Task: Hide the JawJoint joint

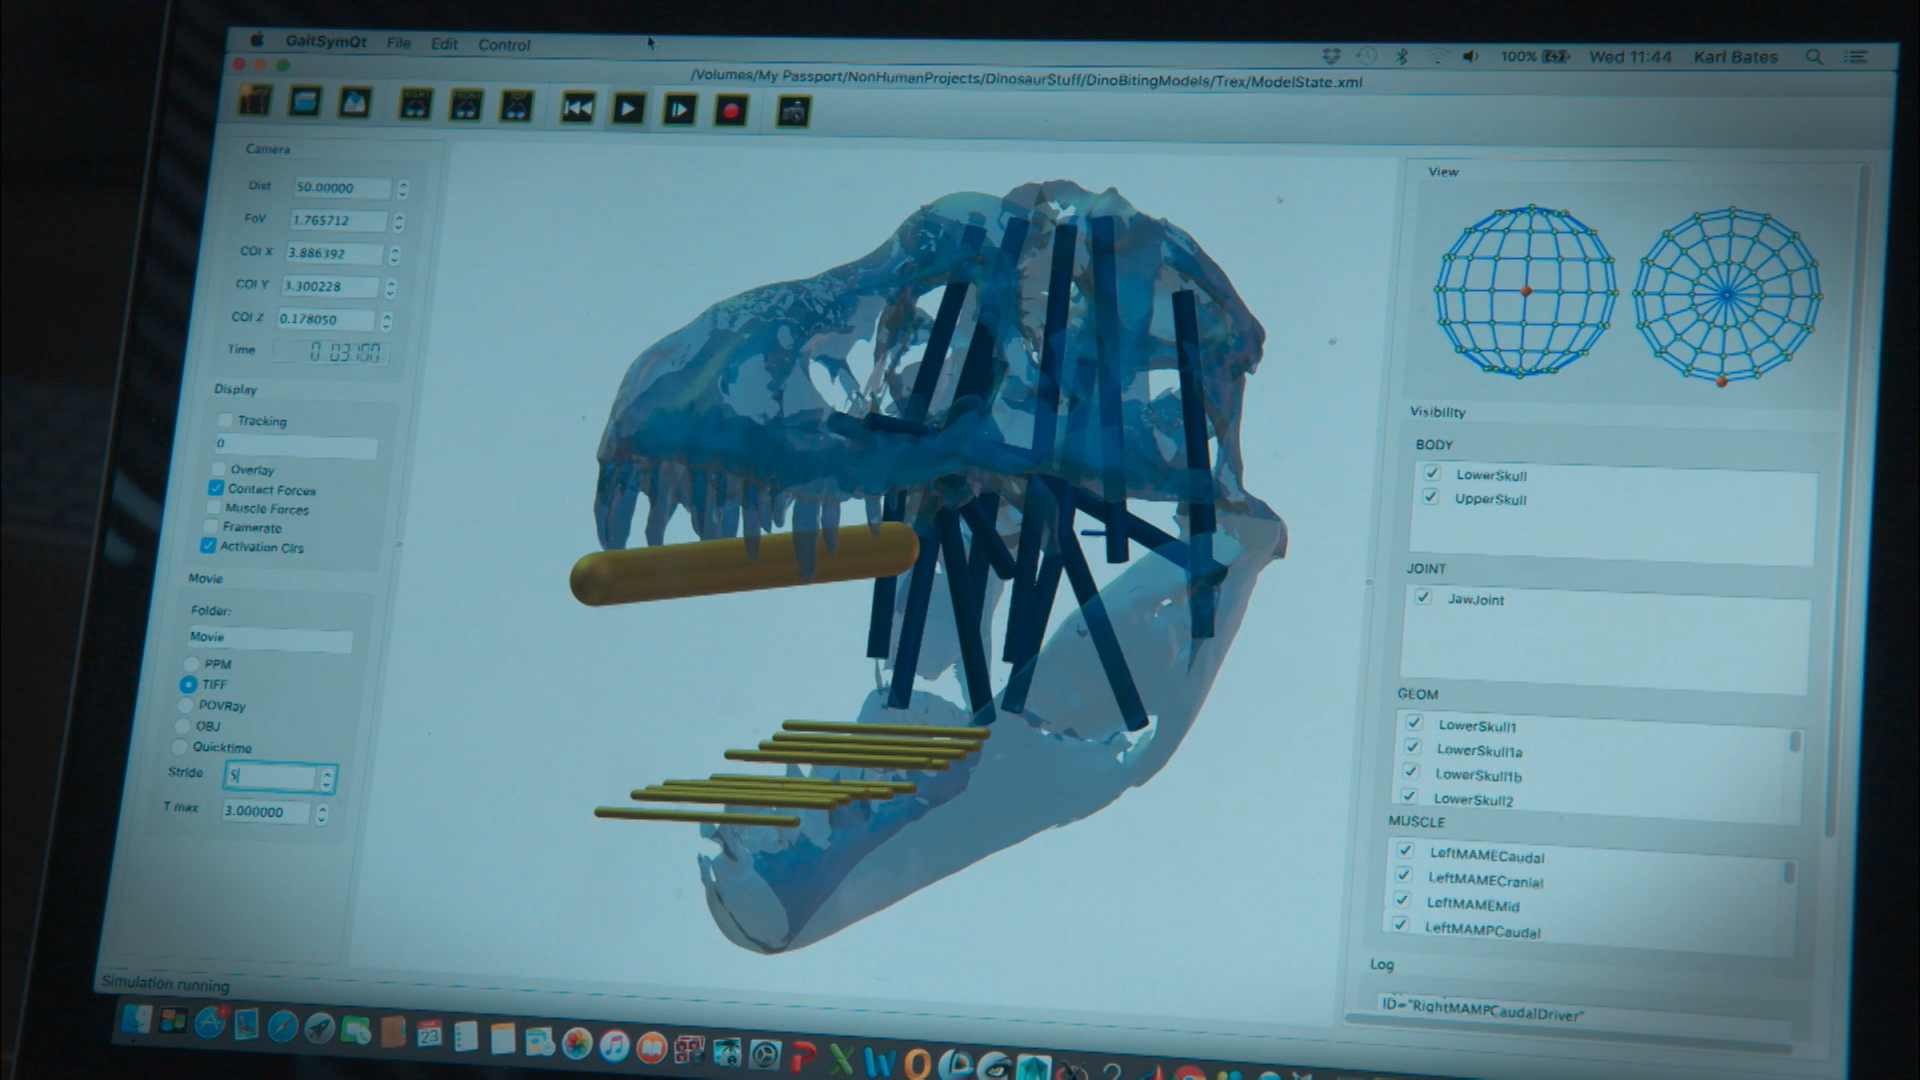Action: 1423,597
